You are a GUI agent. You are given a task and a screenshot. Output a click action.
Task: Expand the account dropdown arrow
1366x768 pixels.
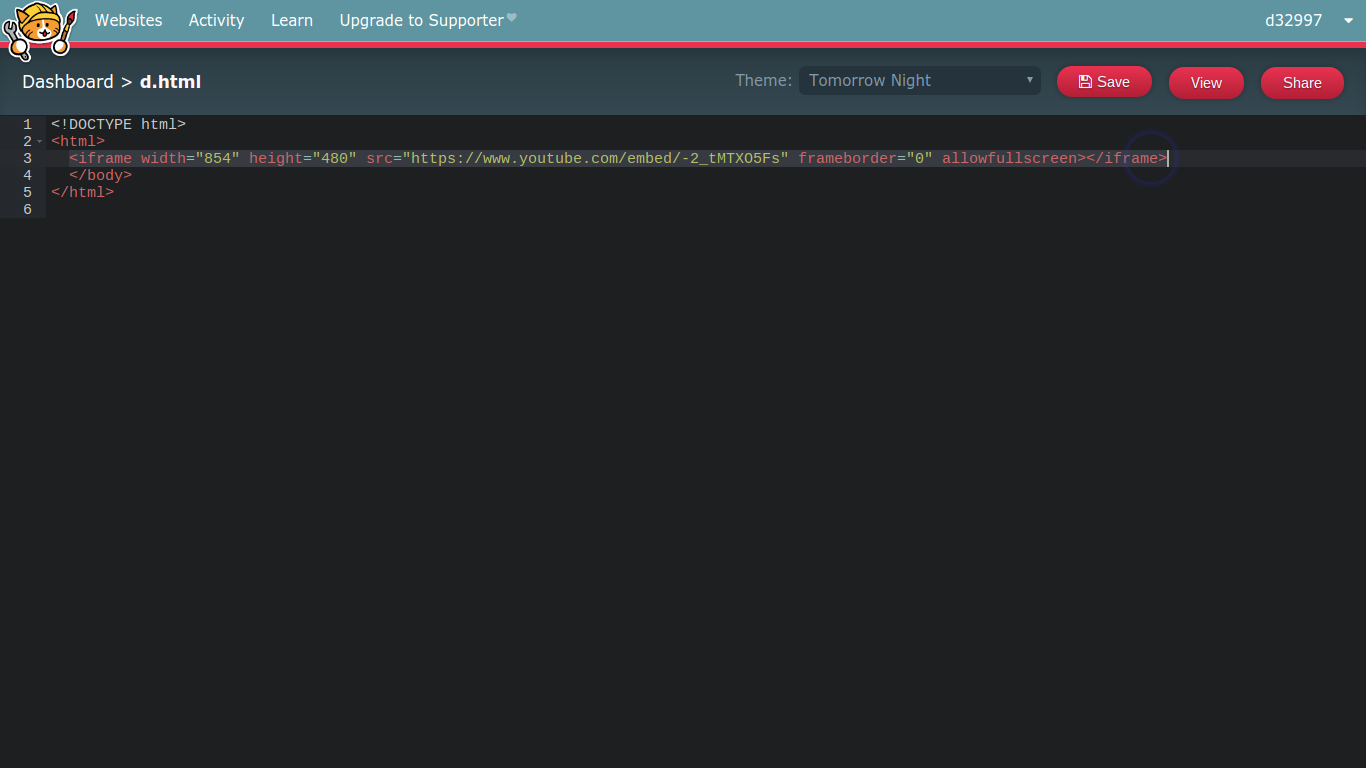[x=1348, y=20]
